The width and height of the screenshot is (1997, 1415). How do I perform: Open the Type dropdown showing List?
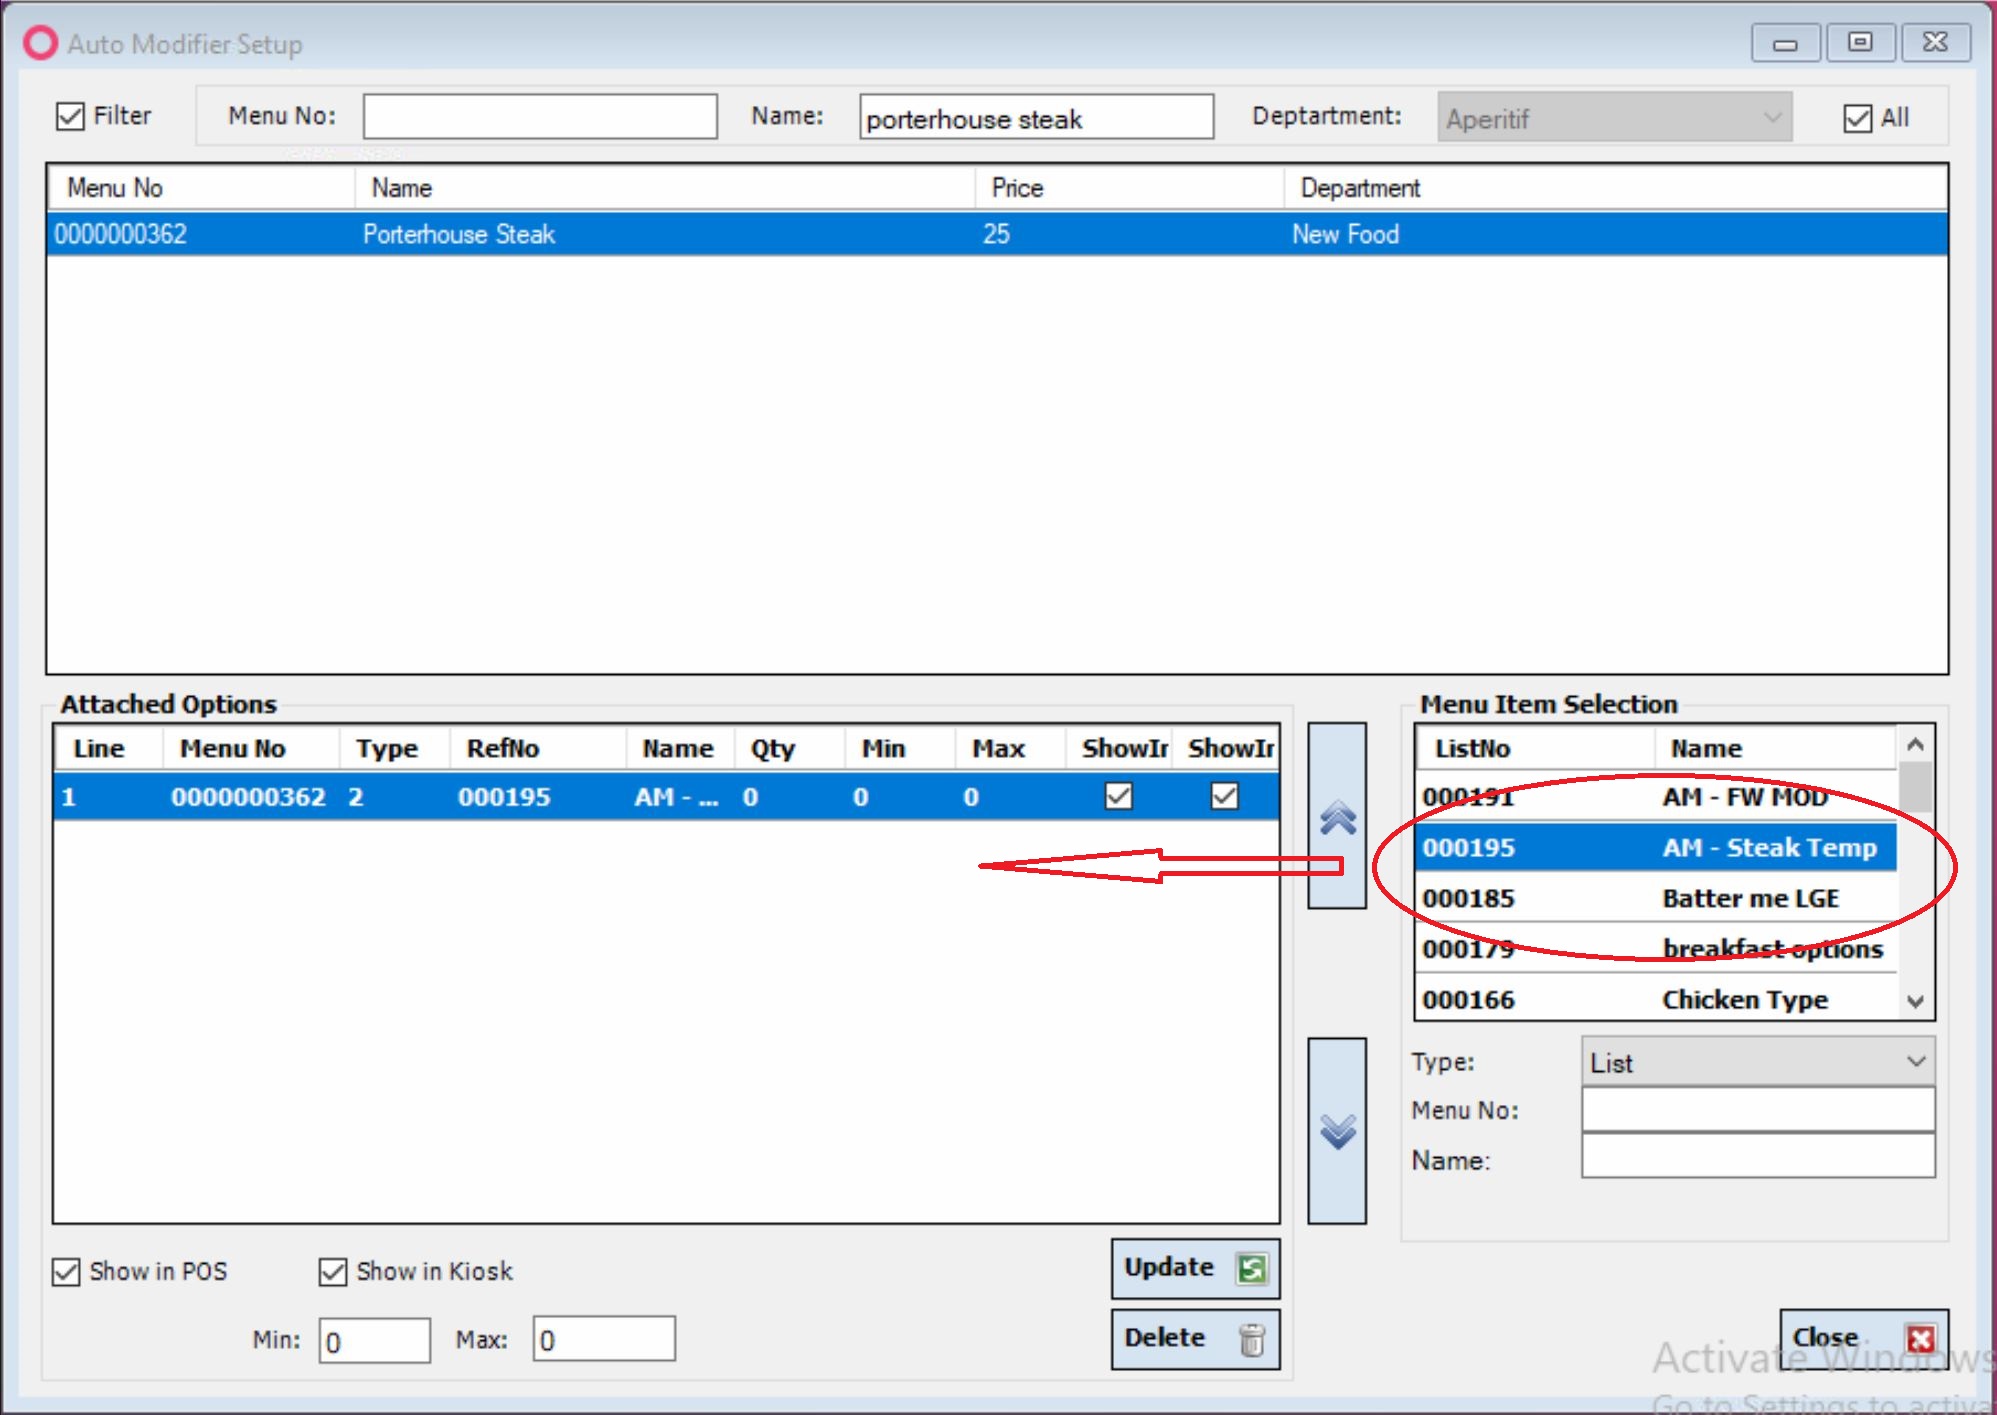tap(1758, 1062)
